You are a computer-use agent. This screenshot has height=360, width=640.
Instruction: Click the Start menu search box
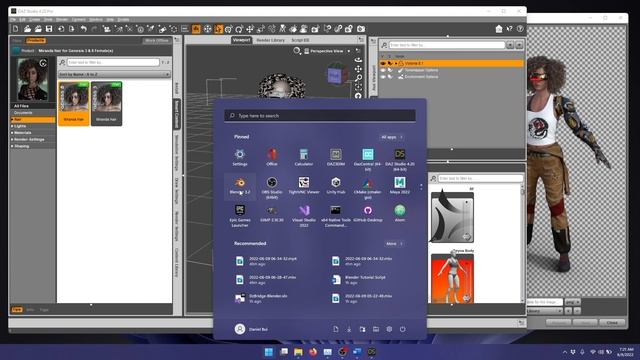(x=320, y=116)
